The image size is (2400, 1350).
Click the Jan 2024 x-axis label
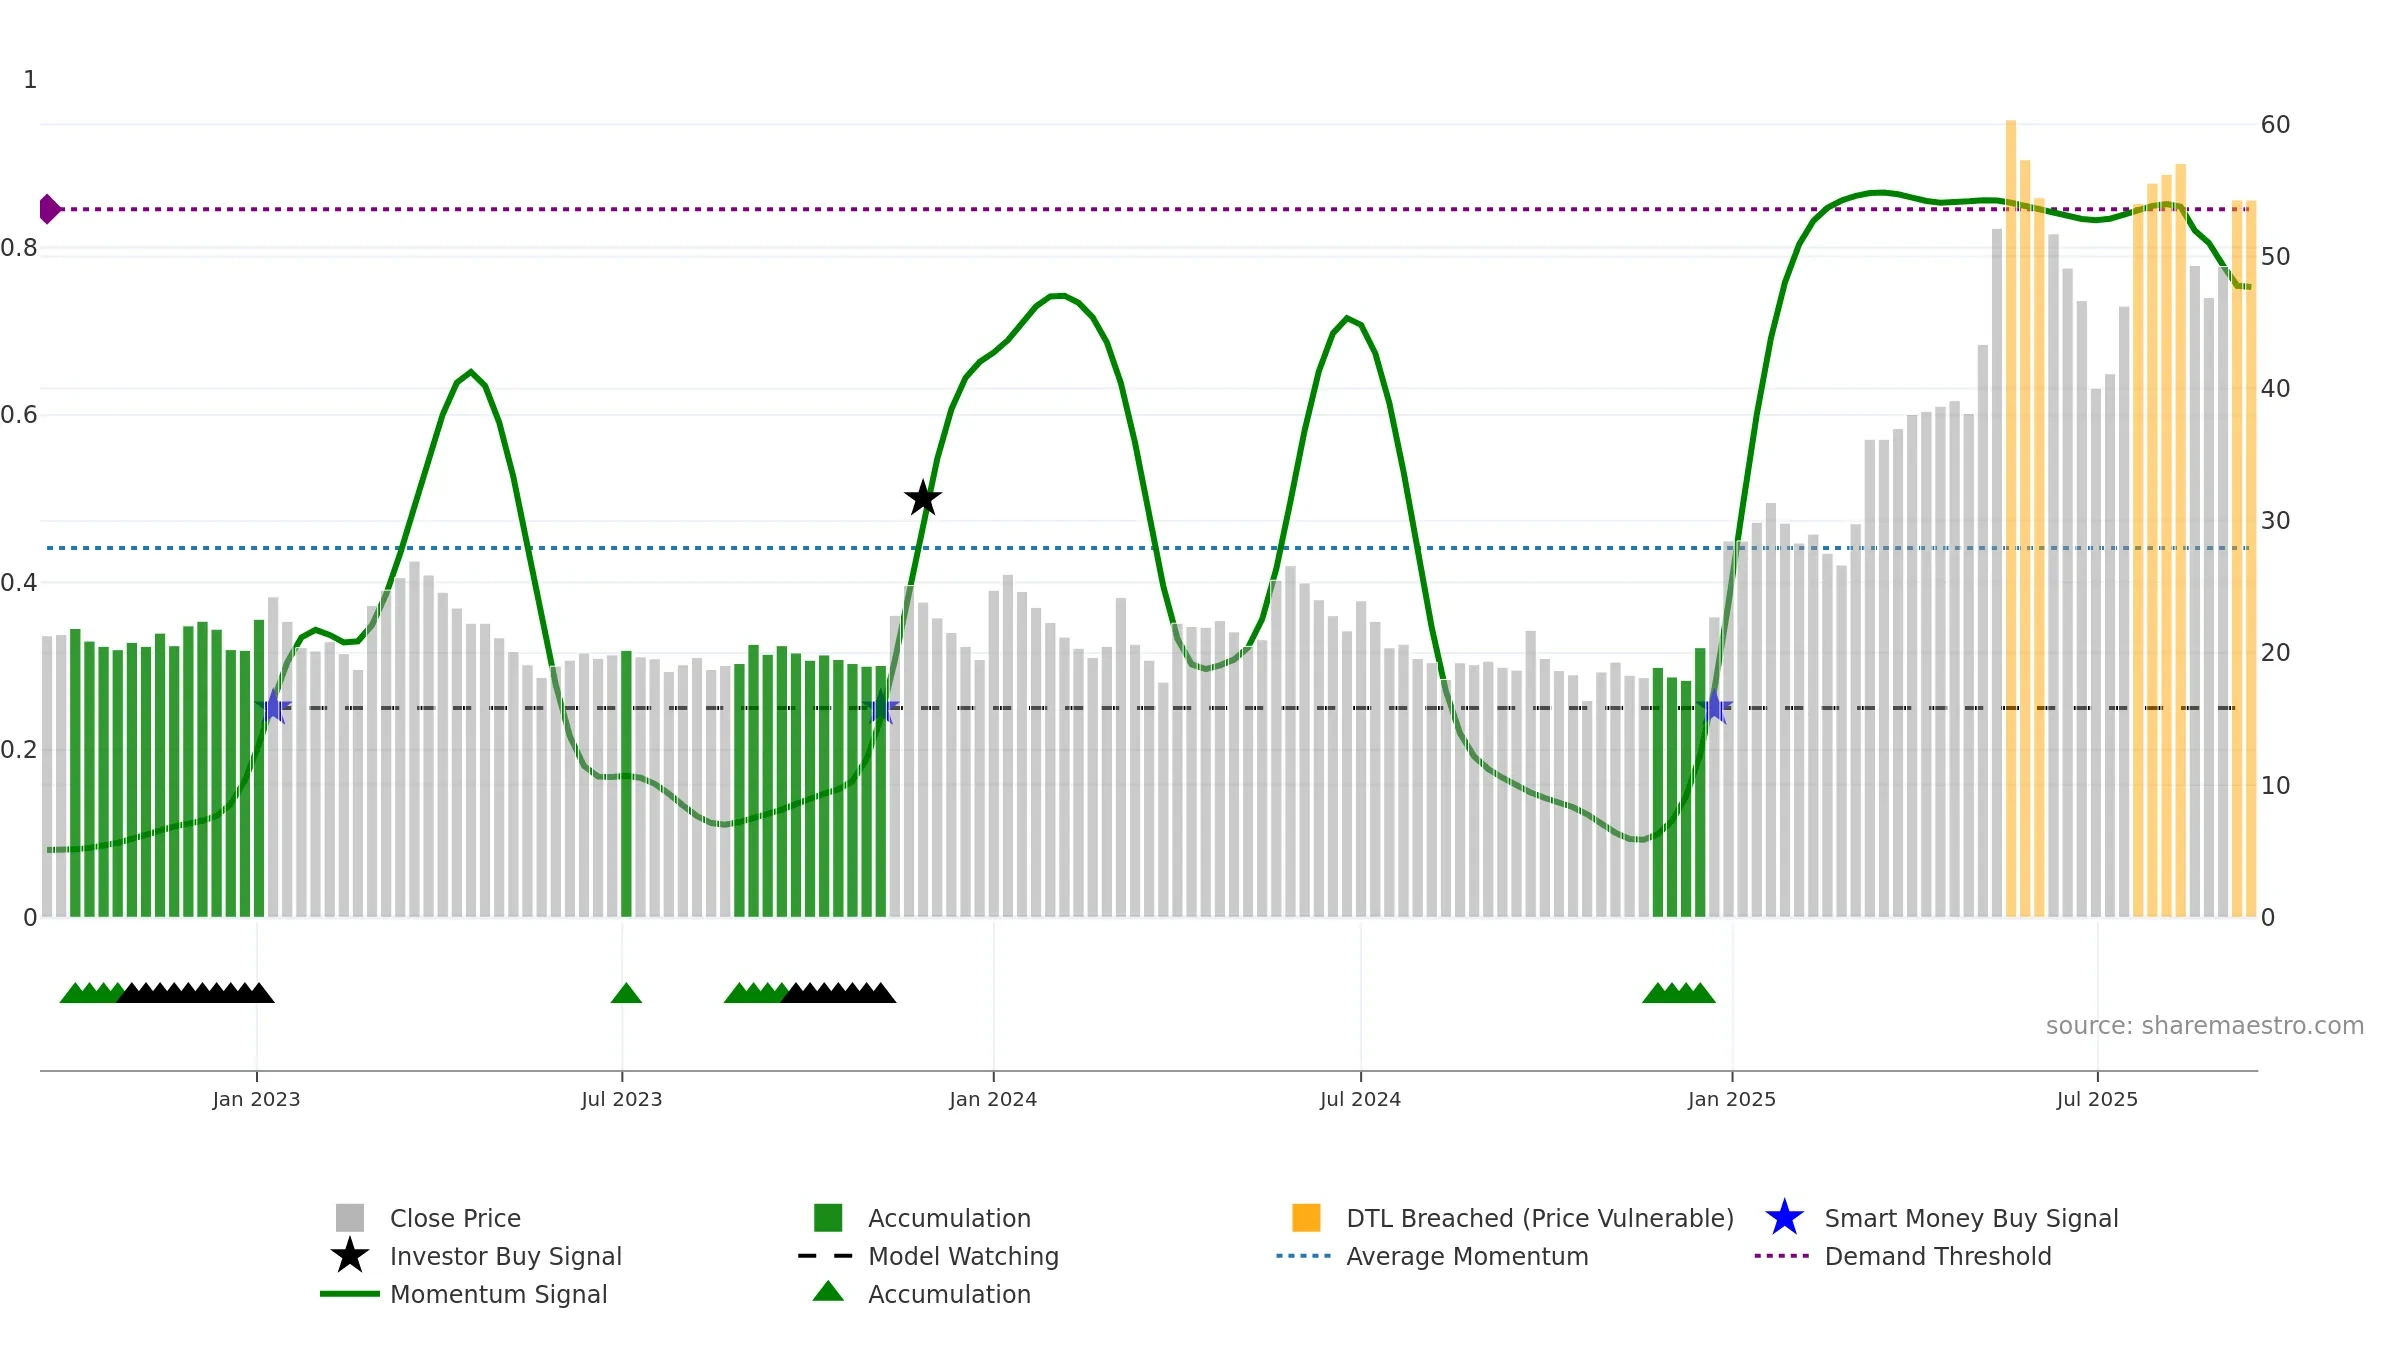[x=993, y=1099]
